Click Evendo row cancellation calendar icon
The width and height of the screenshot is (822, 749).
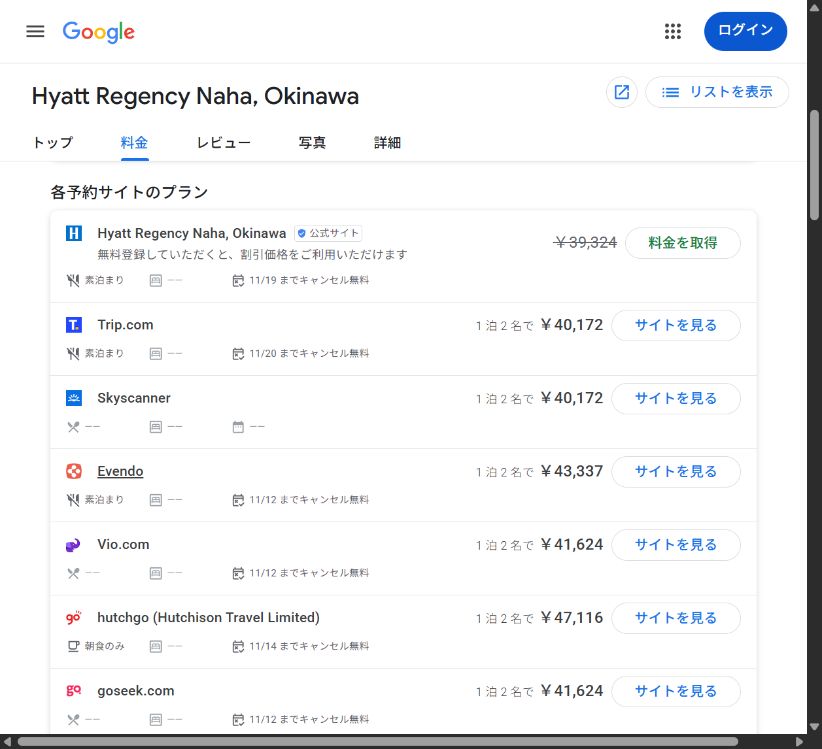click(238, 500)
